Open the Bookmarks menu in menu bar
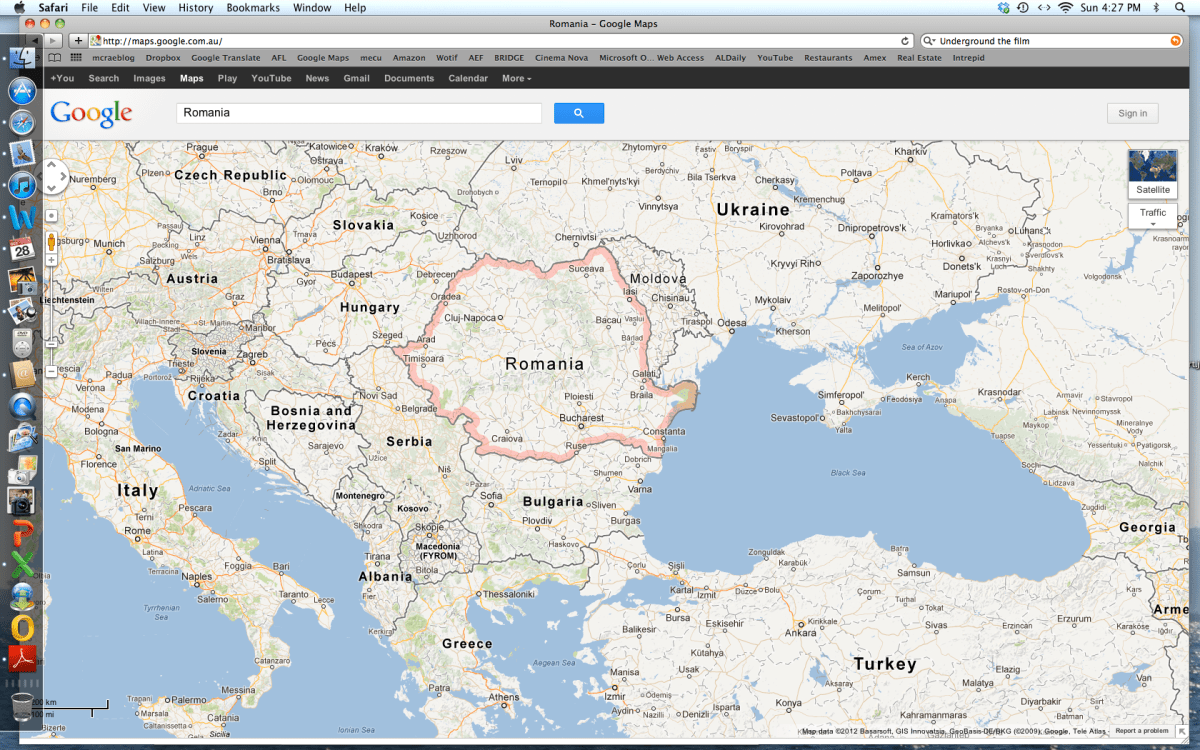Image resolution: width=1200 pixels, height=750 pixels. click(x=253, y=7)
